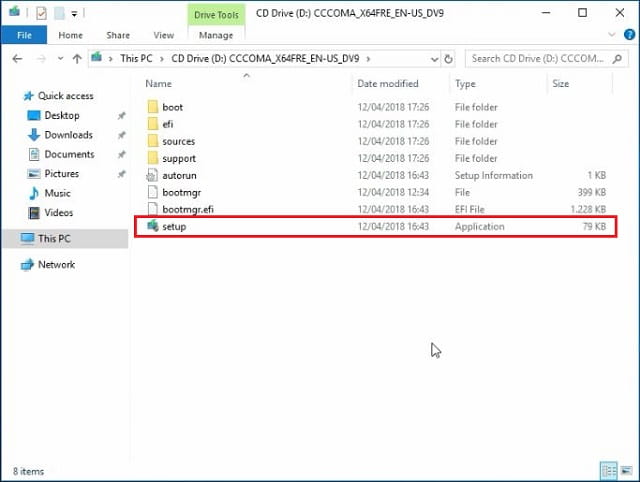640x482 pixels.
Task: Open the Customize Quick Access Toolbar dropdown
Action: click(74, 14)
